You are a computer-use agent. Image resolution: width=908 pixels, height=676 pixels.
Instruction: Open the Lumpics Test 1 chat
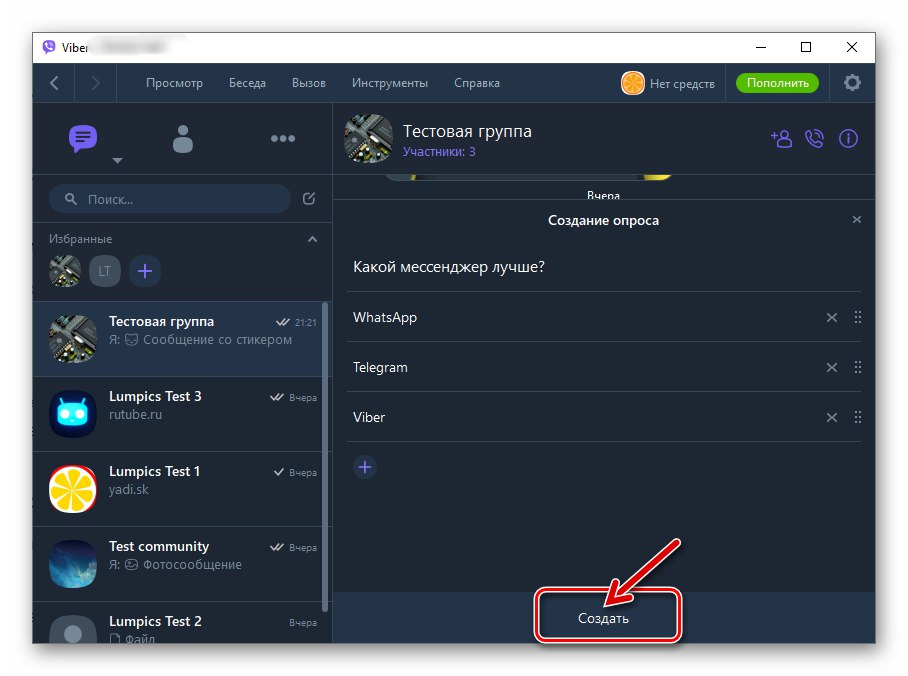tap(178, 489)
